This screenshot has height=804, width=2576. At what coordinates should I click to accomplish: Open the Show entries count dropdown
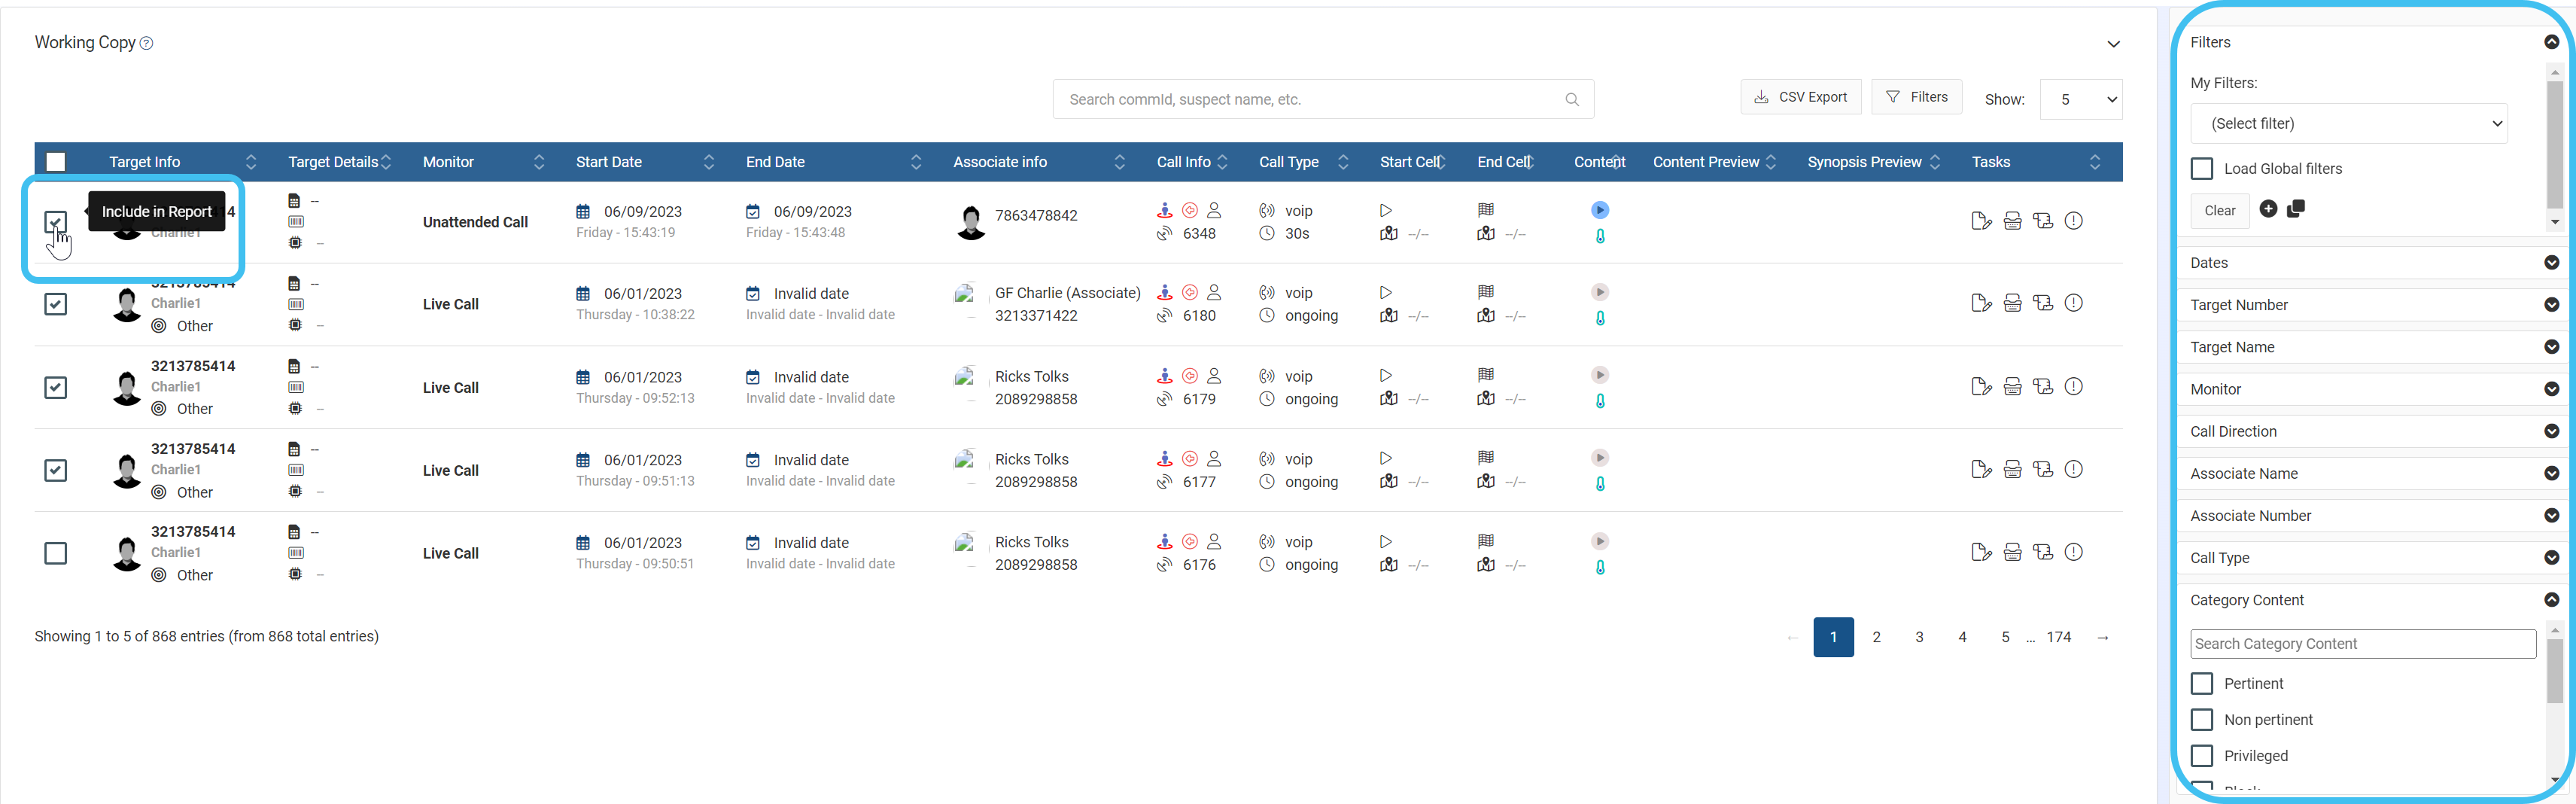tap(2080, 100)
